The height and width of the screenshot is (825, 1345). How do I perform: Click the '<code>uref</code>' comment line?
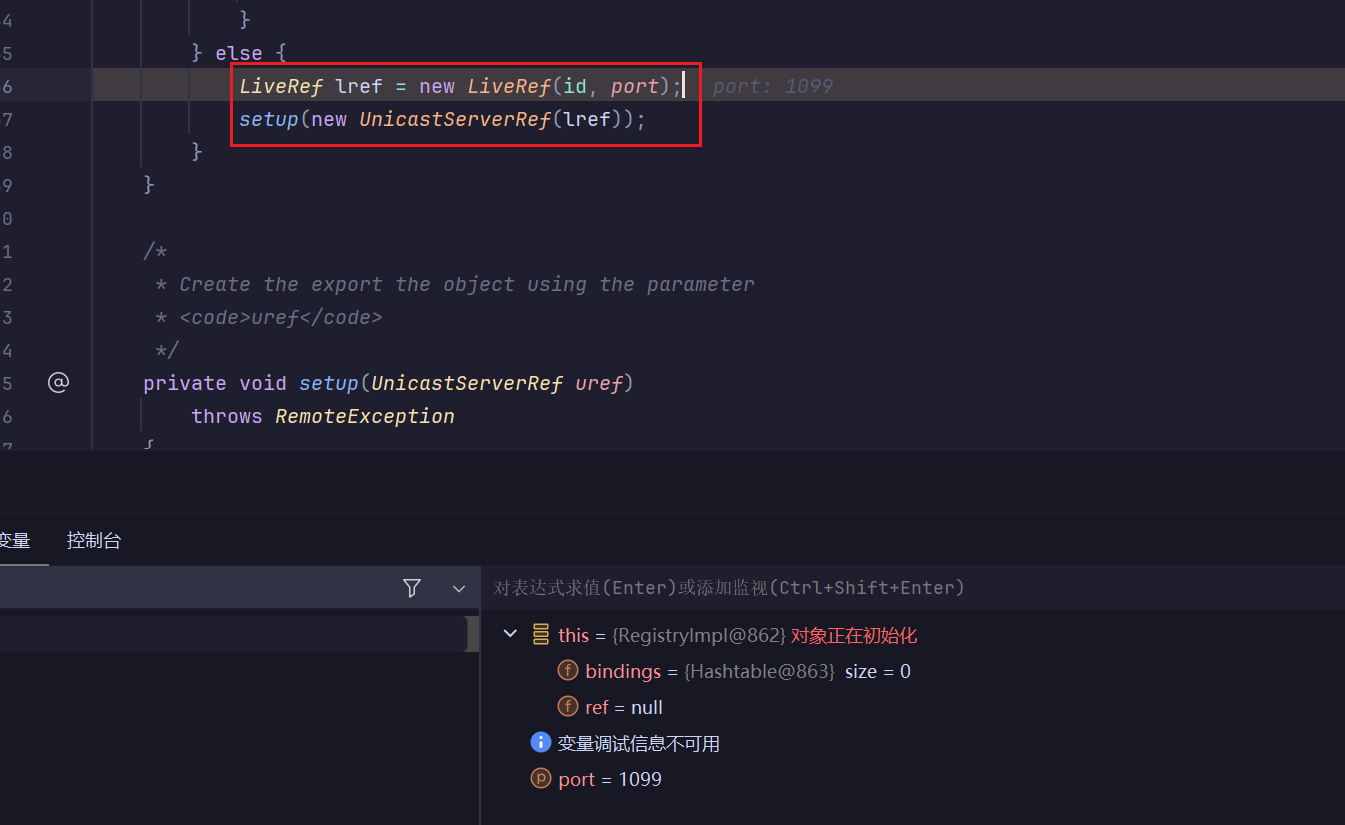point(269,317)
